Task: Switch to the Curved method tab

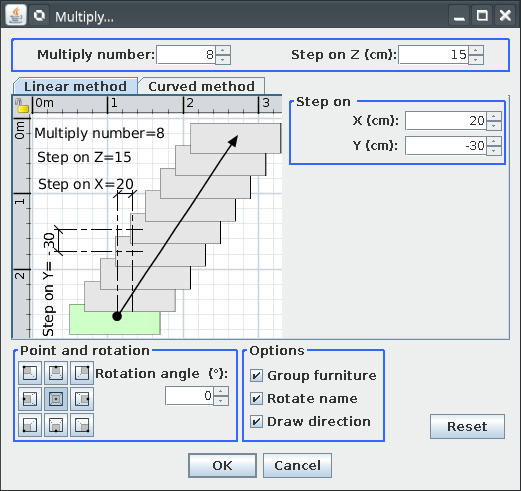Action: [x=201, y=86]
